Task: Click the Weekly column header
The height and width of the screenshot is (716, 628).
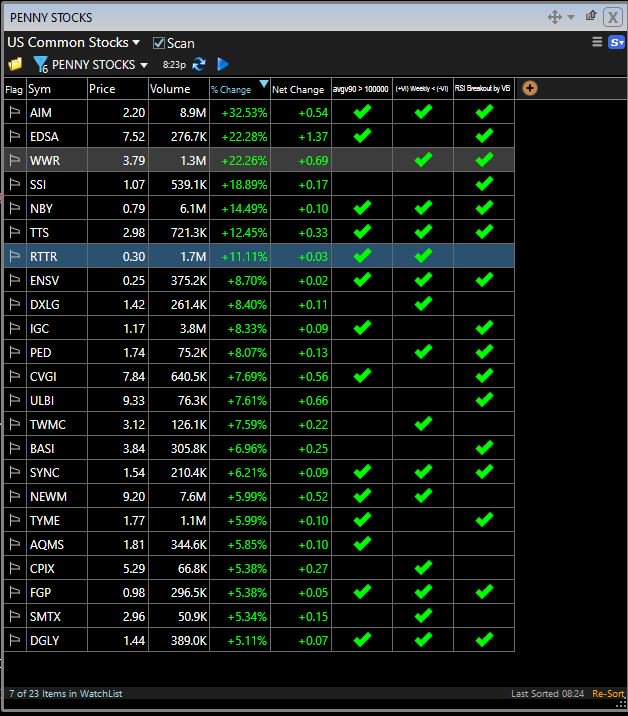Action: pyautogui.click(x=422, y=89)
